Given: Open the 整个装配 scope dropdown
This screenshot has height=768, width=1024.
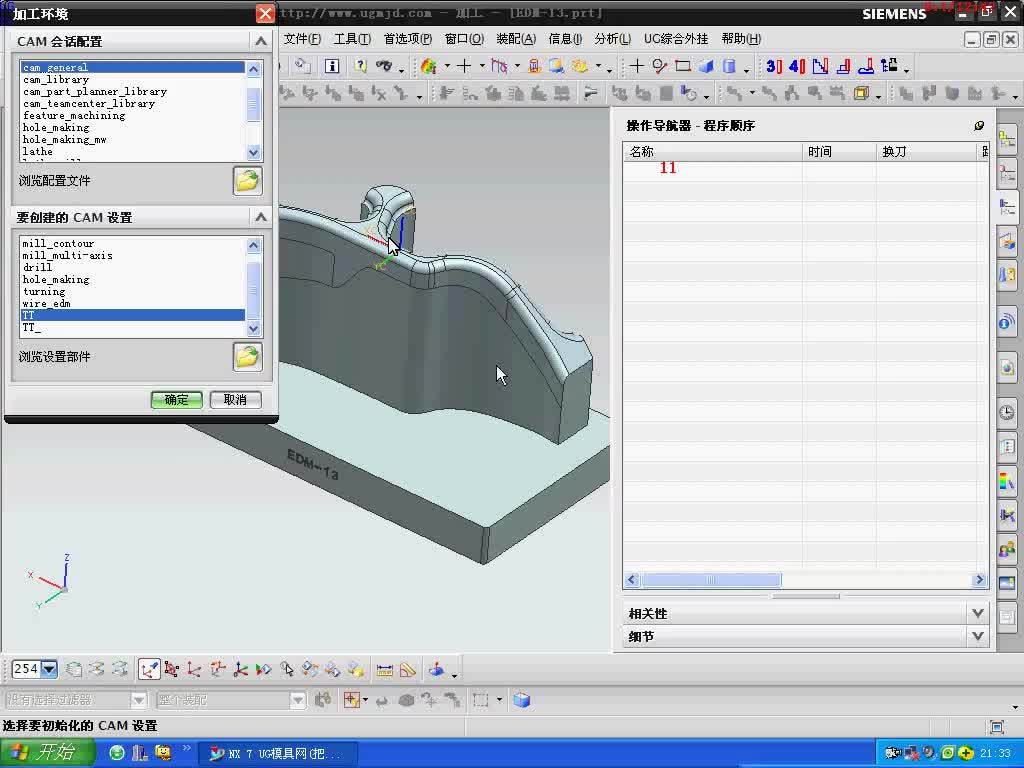Looking at the screenshot, I should 297,701.
